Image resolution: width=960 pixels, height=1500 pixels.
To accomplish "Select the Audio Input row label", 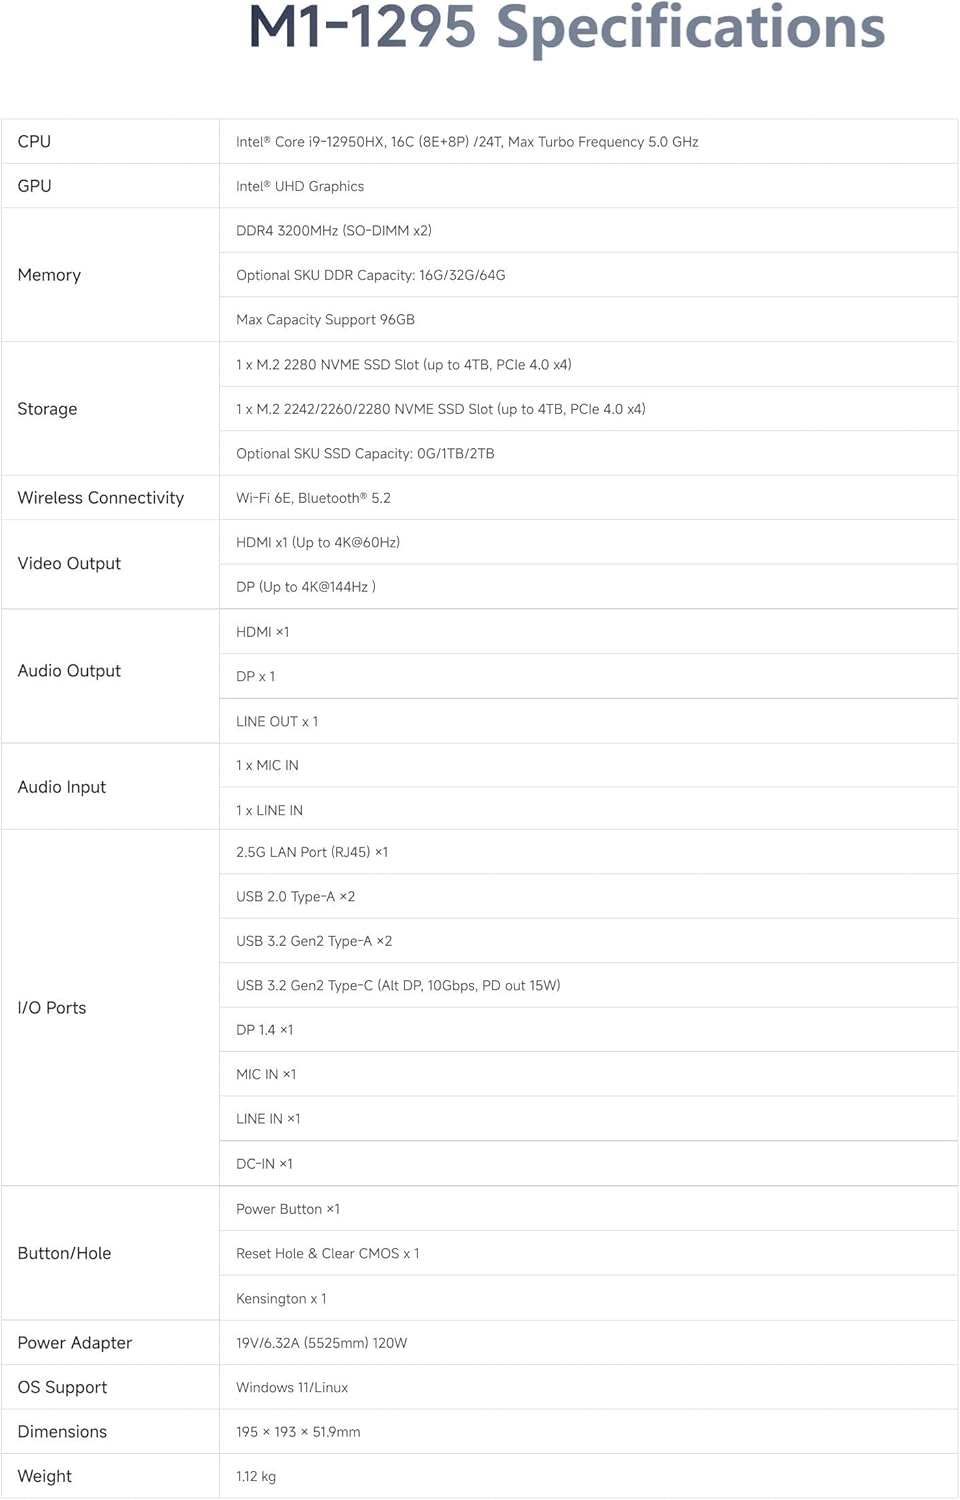I will [x=62, y=787].
